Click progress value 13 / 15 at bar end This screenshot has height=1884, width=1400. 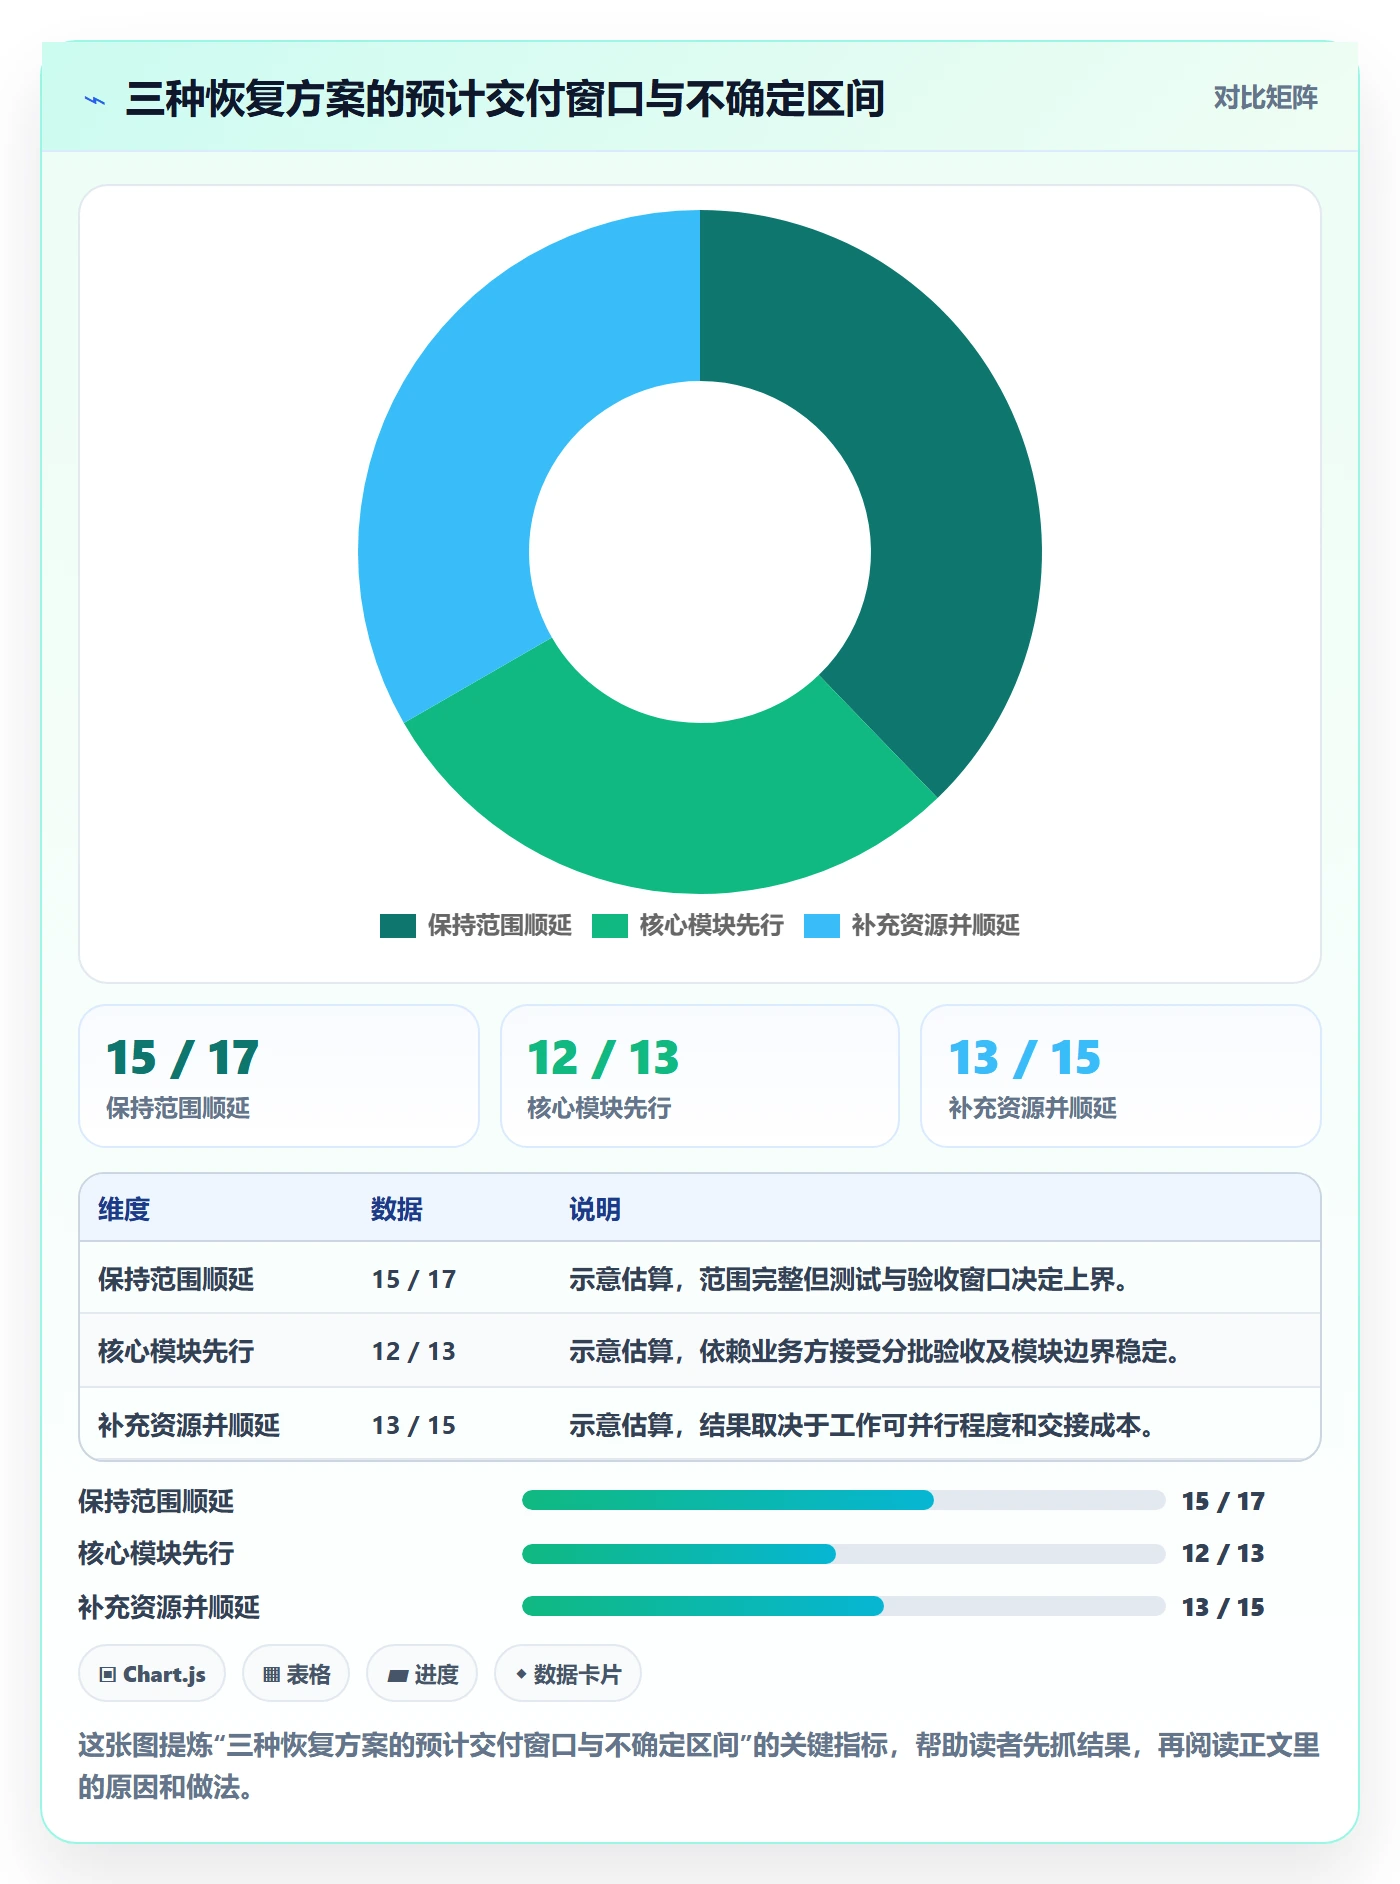pyautogui.click(x=1223, y=1607)
